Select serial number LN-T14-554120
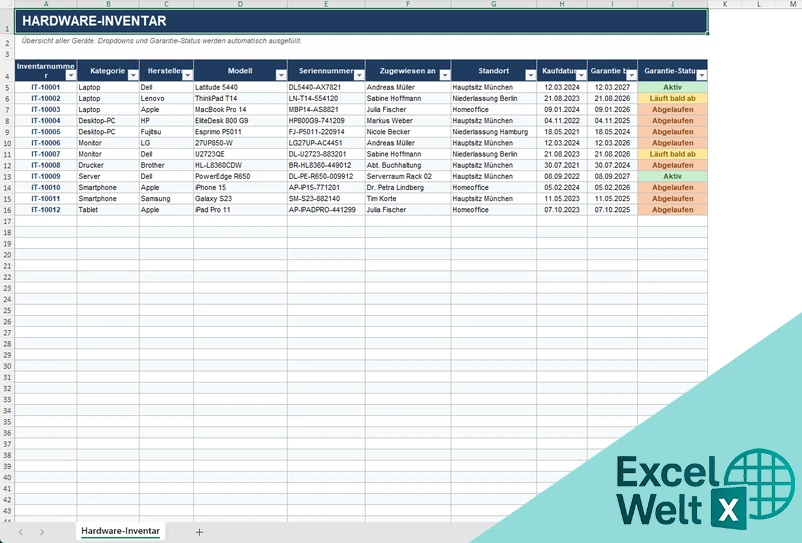This screenshot has height=543, width=802. click(326, 99)
